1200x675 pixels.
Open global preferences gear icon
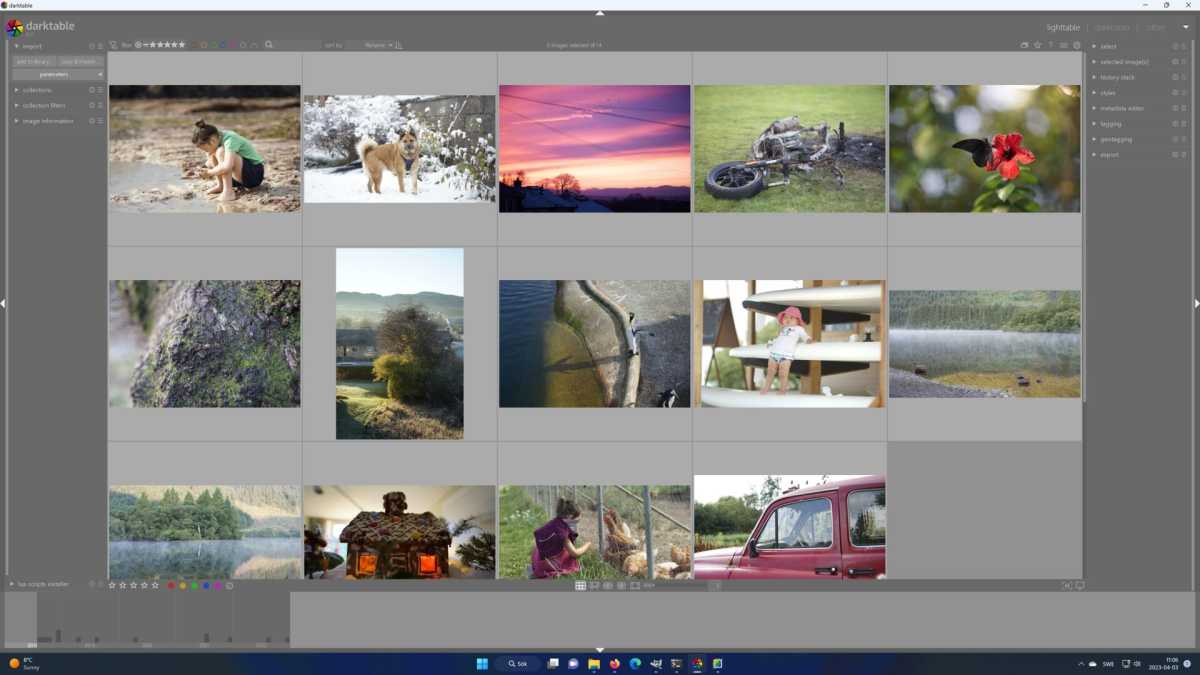click(x=1077, y=45)
